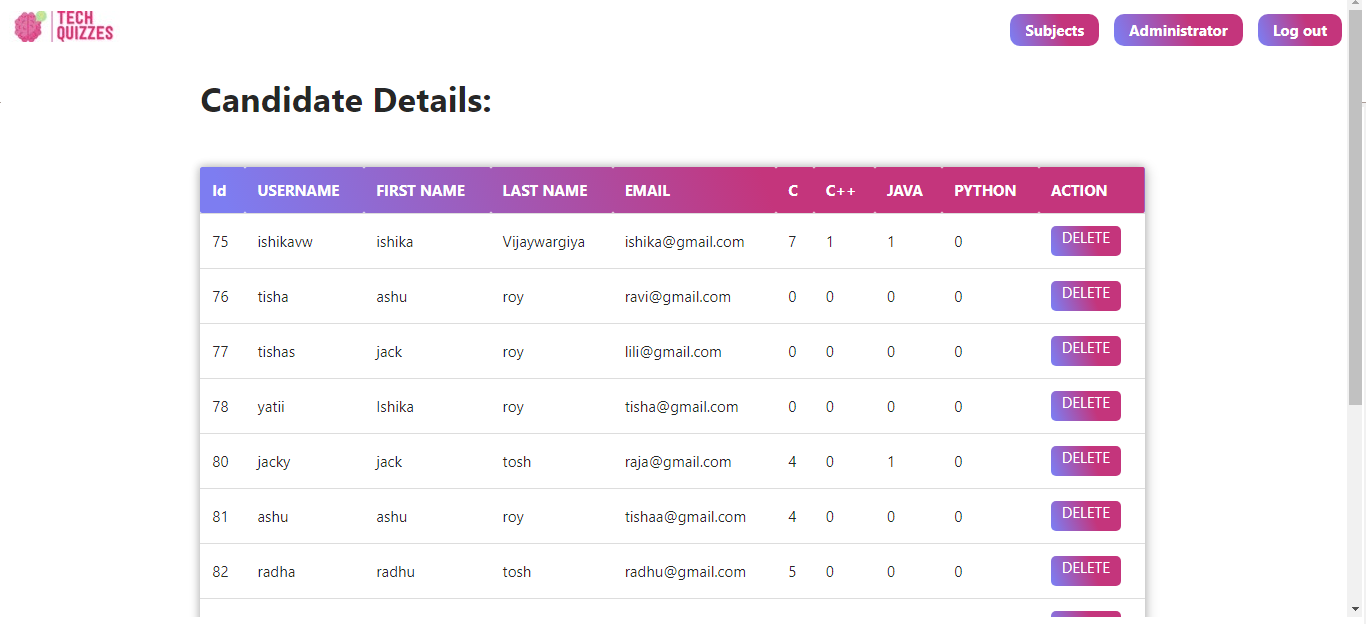
Task: Click the JAVA column header
Action: 905,190
